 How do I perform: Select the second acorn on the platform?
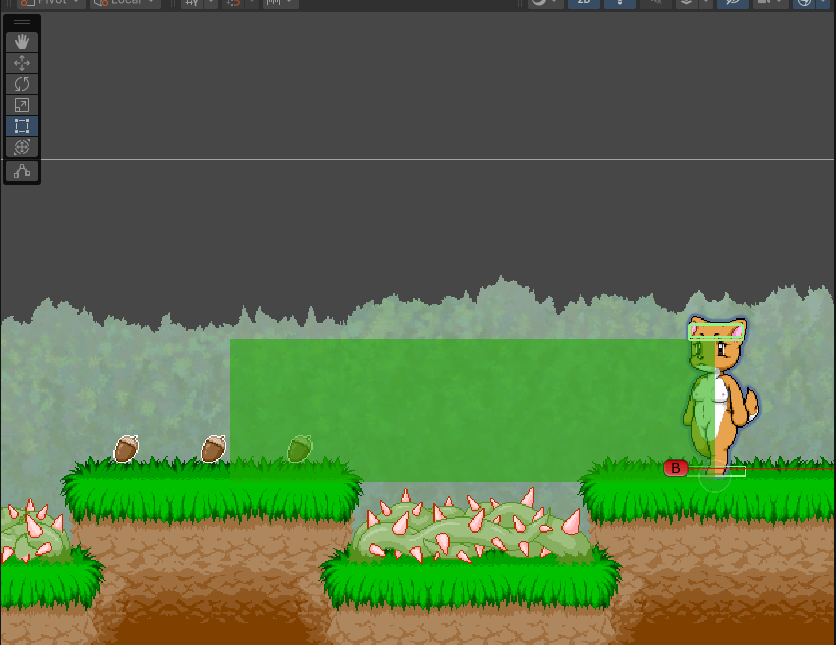(213, 448)
